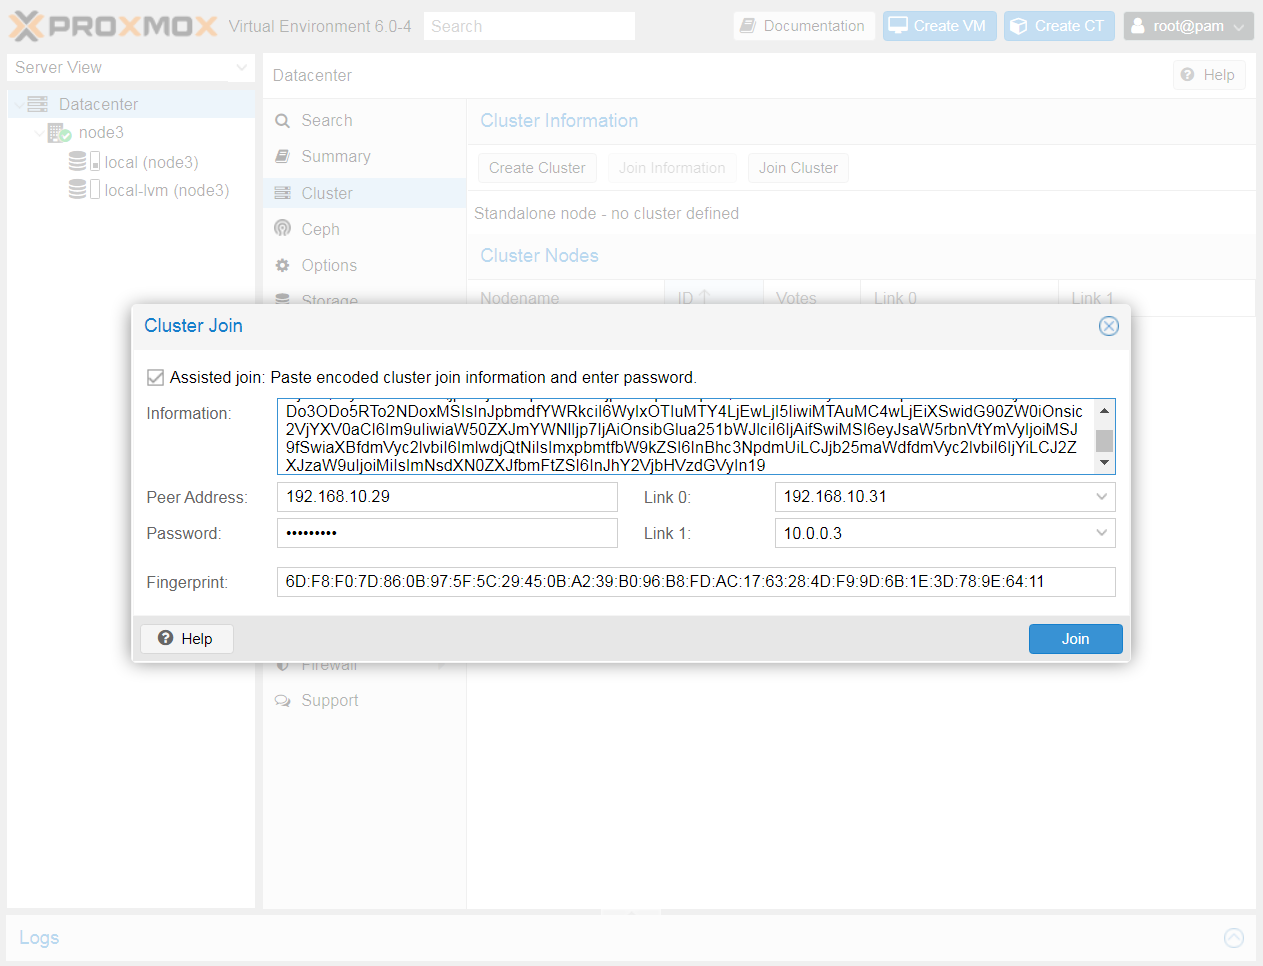Click the Logs panel title
The width and height of the screenshot is (1263, 966).
(x=39, y=938)
